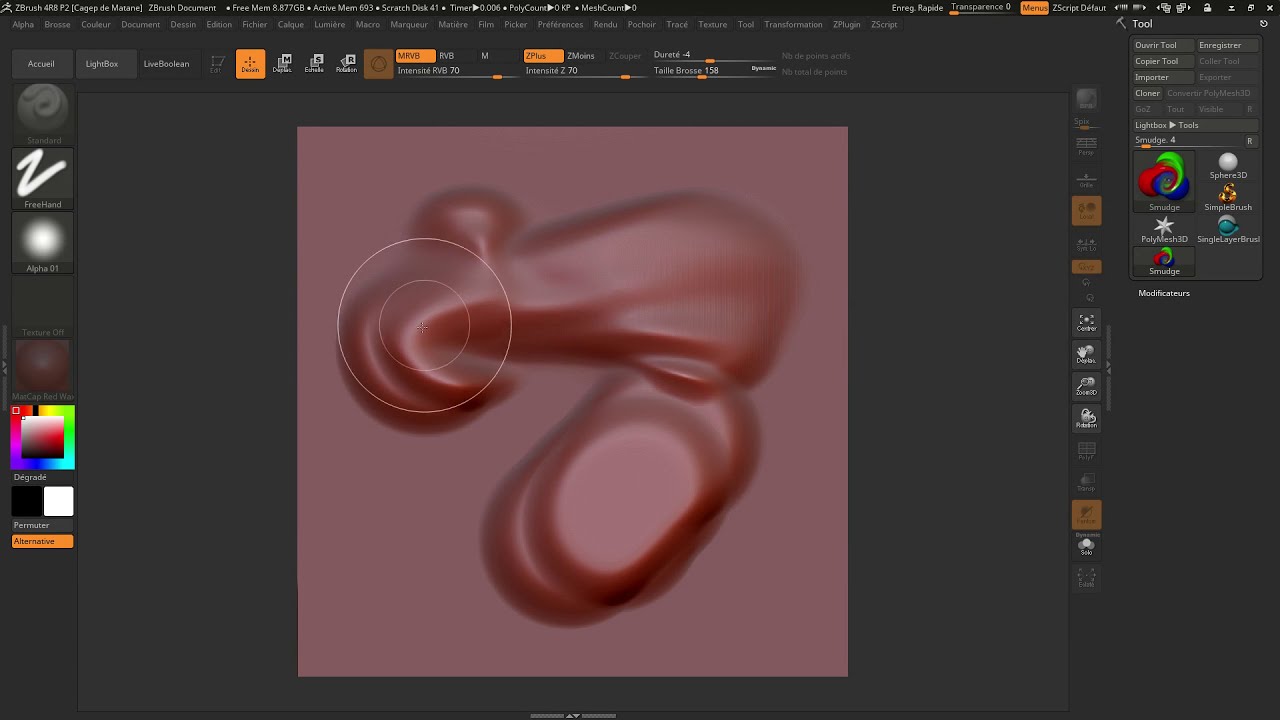1280x720 pixels.
Task: Click the LiveBoolean button
Action: (x=166, y=64)
